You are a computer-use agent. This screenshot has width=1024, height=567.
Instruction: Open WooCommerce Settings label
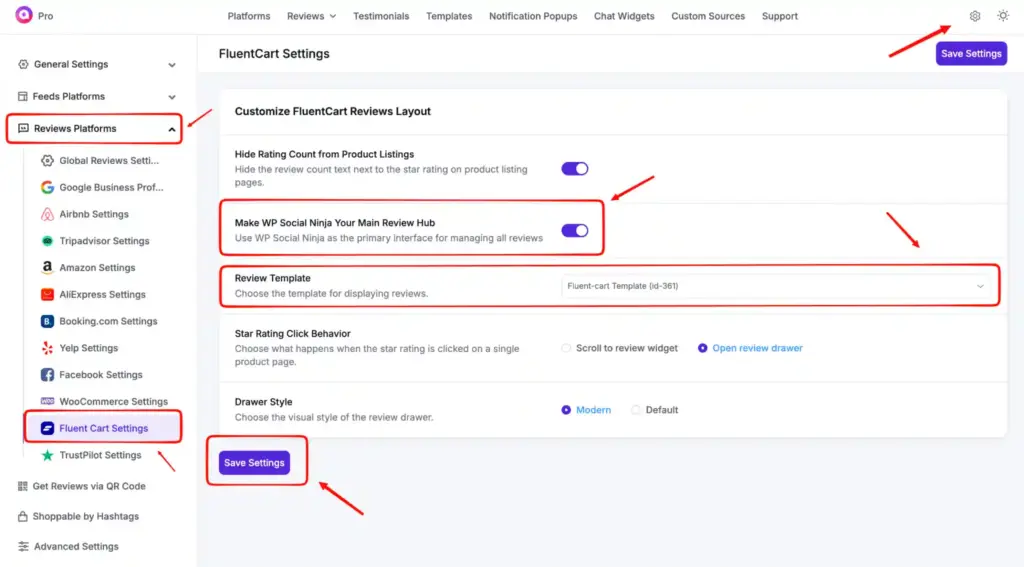pos(114,401)
